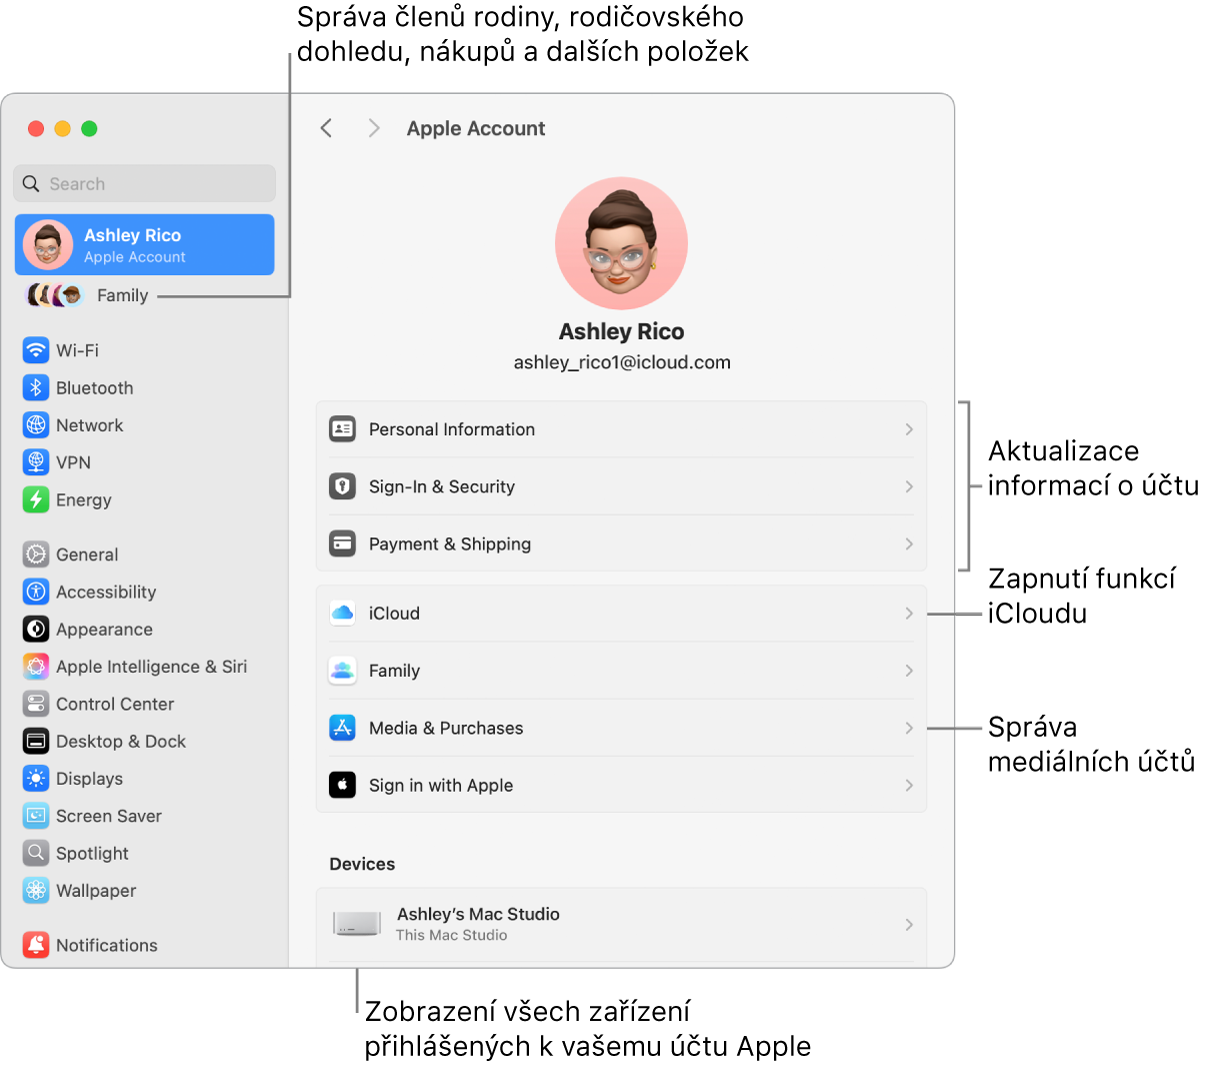
Task: Click the large Memoji profile picture
Action: (621, 243)
